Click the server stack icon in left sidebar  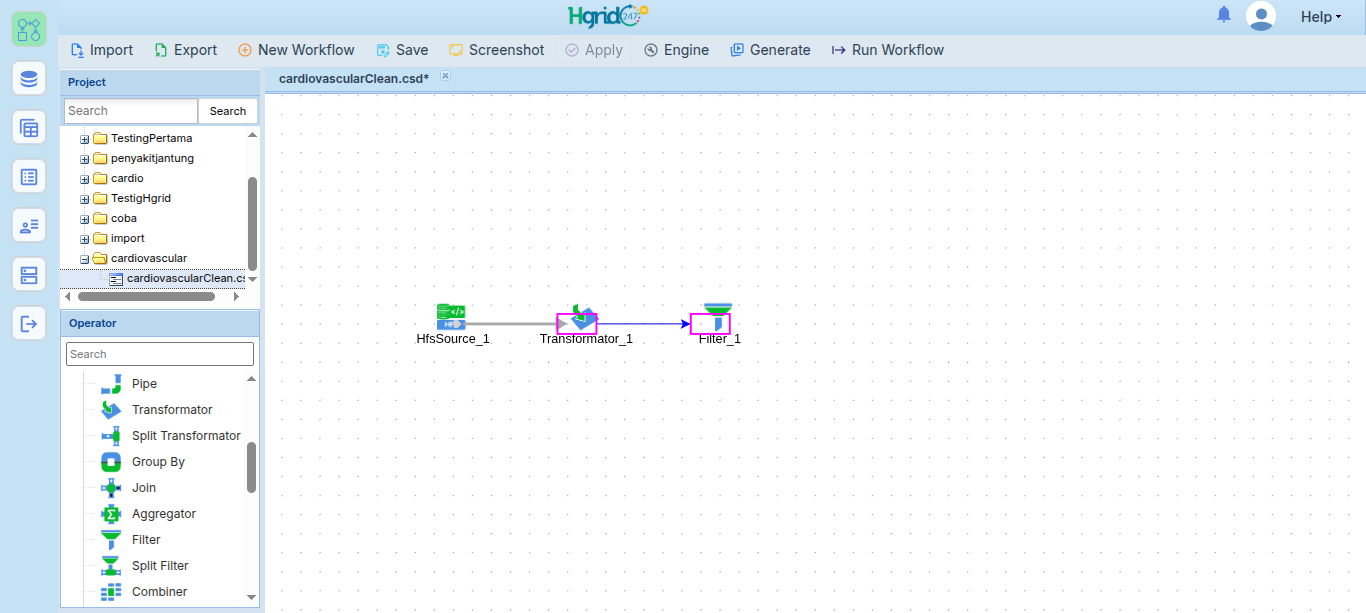coord(29,274)
